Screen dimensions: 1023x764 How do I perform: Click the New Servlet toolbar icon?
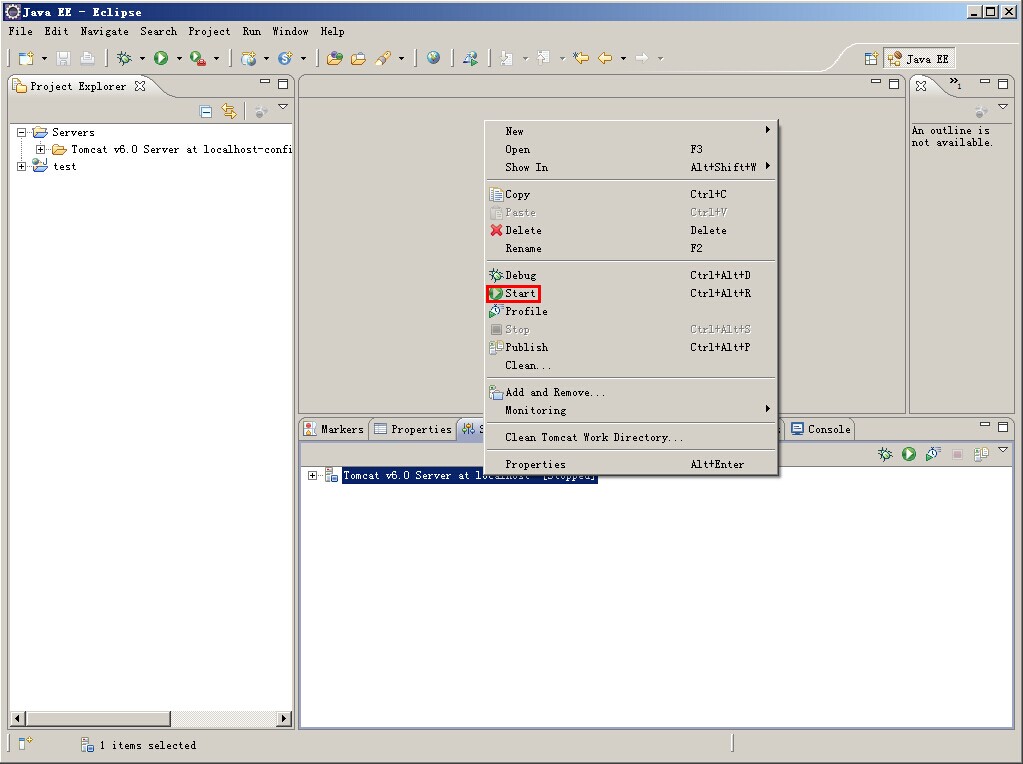coord(285,59)
